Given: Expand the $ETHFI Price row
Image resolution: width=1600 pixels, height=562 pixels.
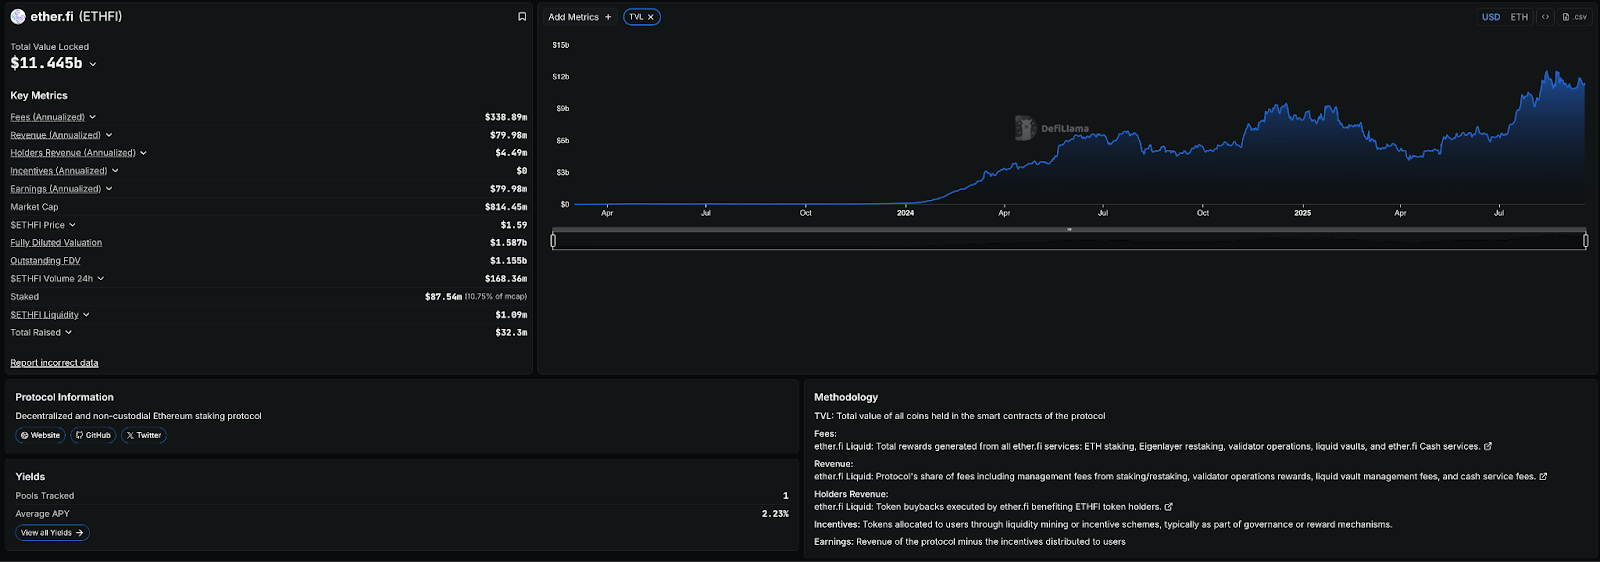Looking at the screenshot, I should click(72, 225).
